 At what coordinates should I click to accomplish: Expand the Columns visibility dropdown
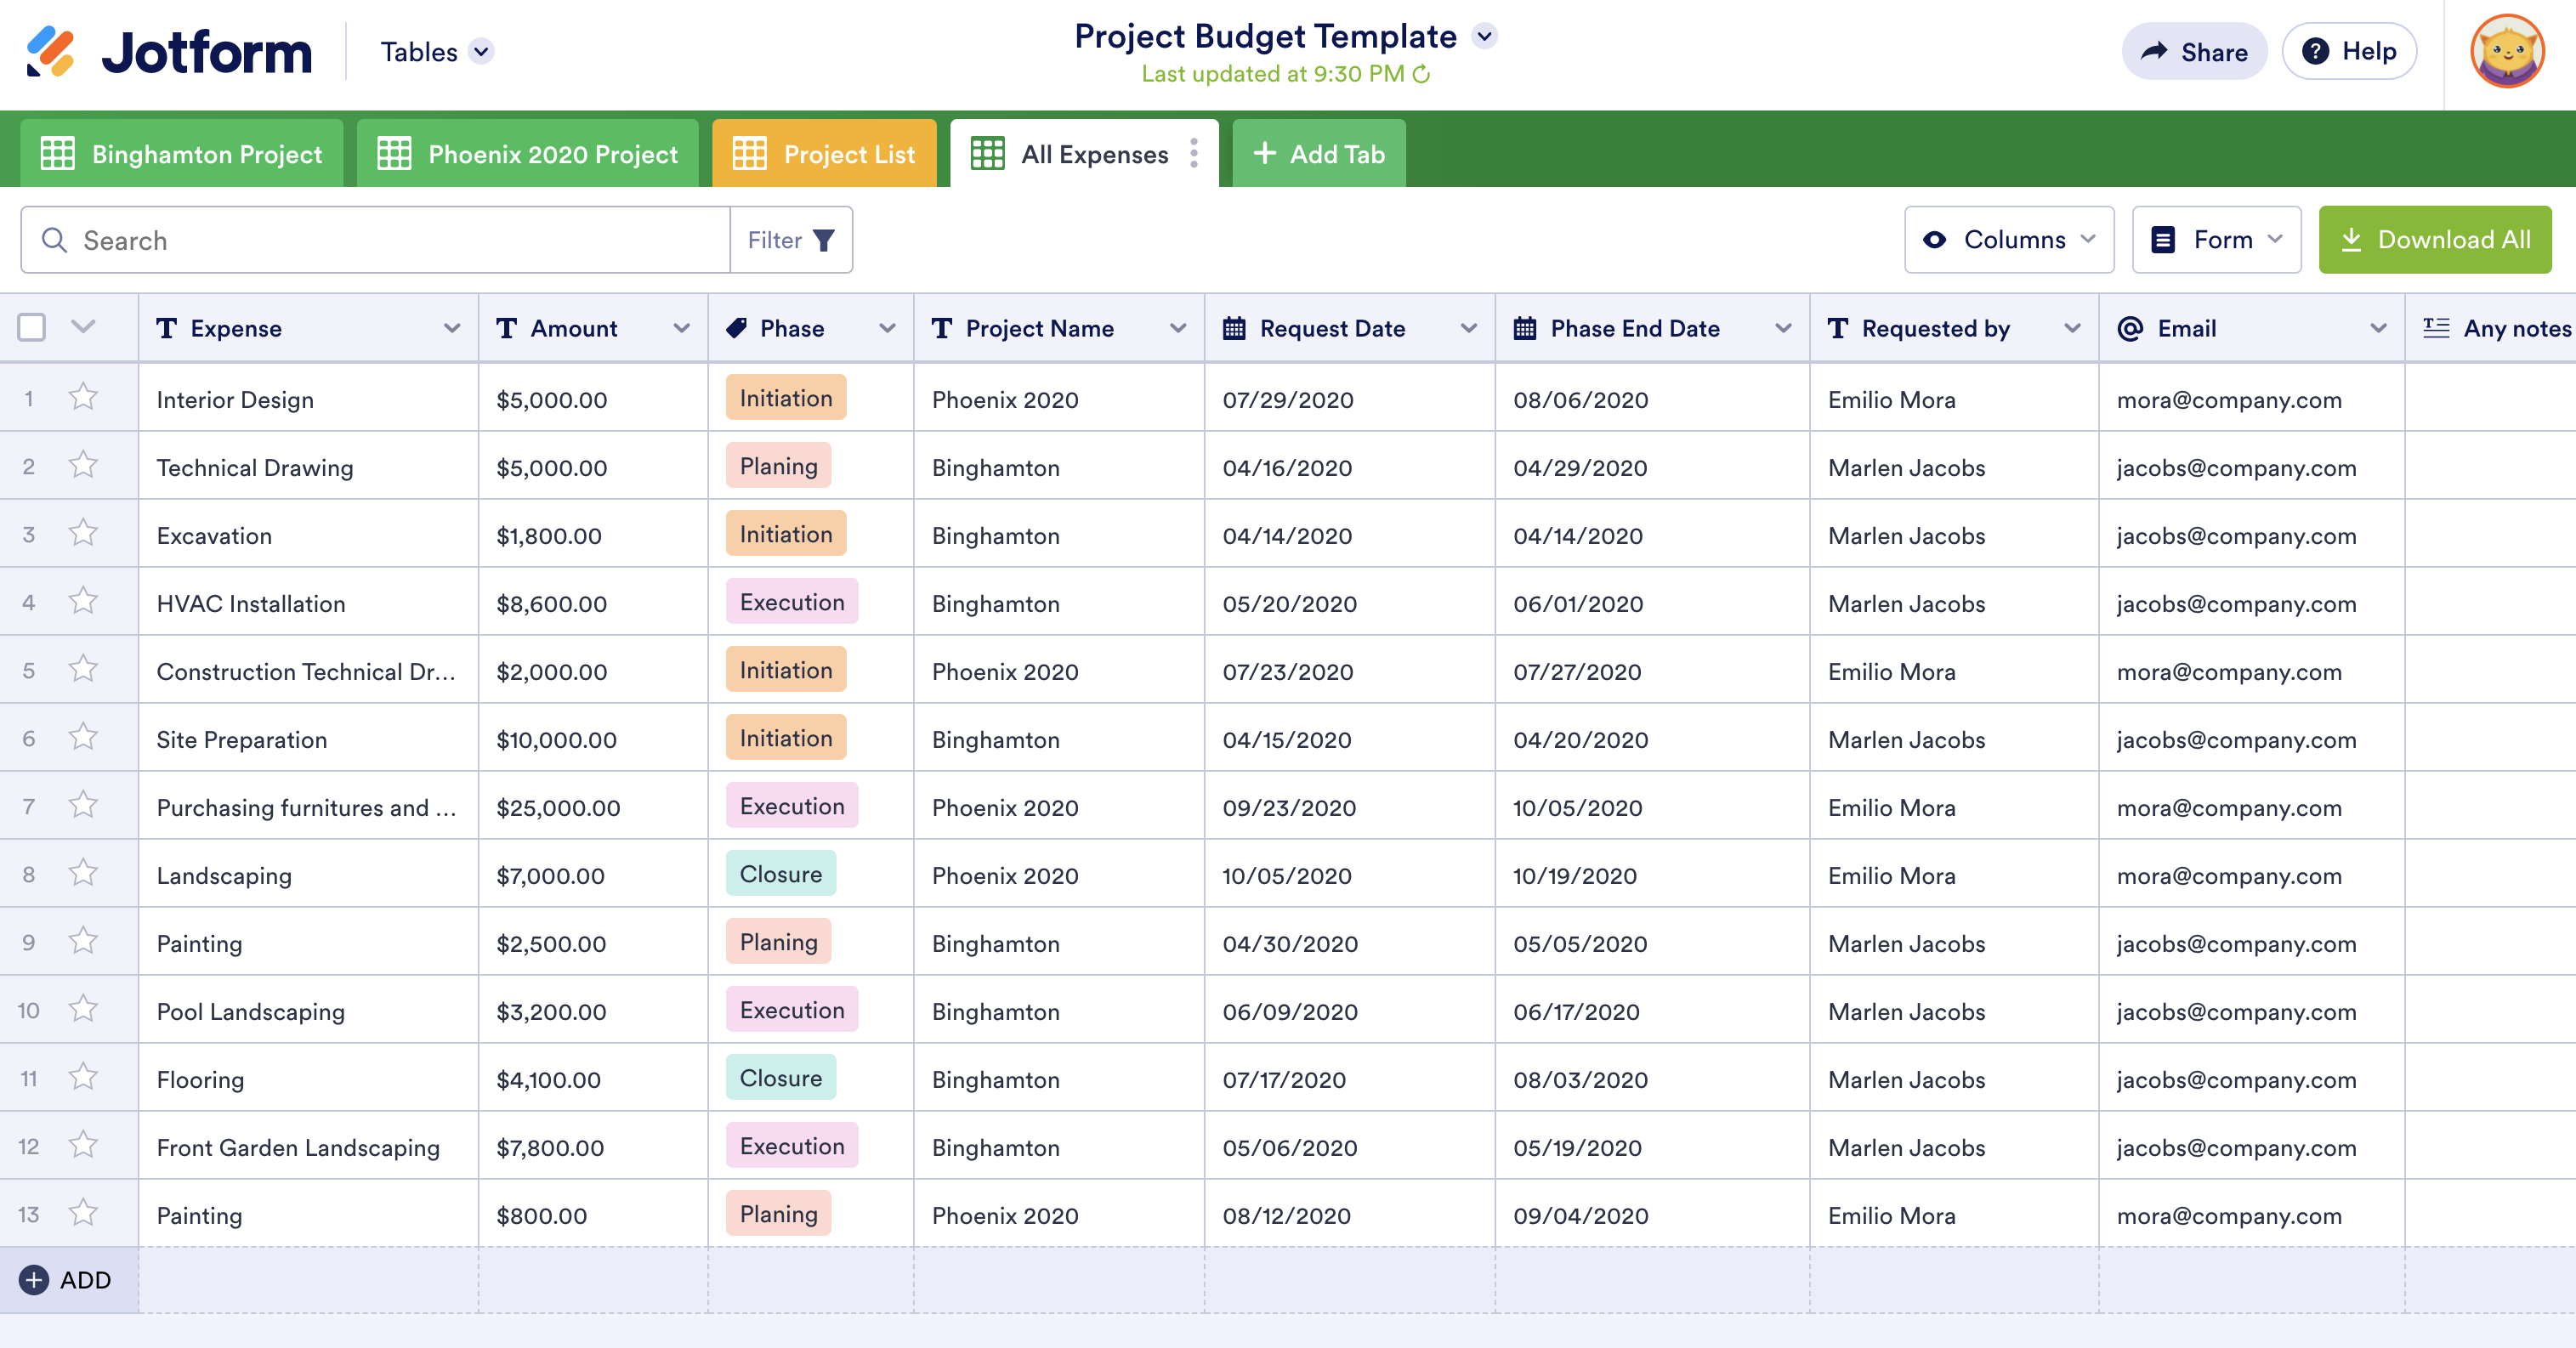coord(2008,240)
